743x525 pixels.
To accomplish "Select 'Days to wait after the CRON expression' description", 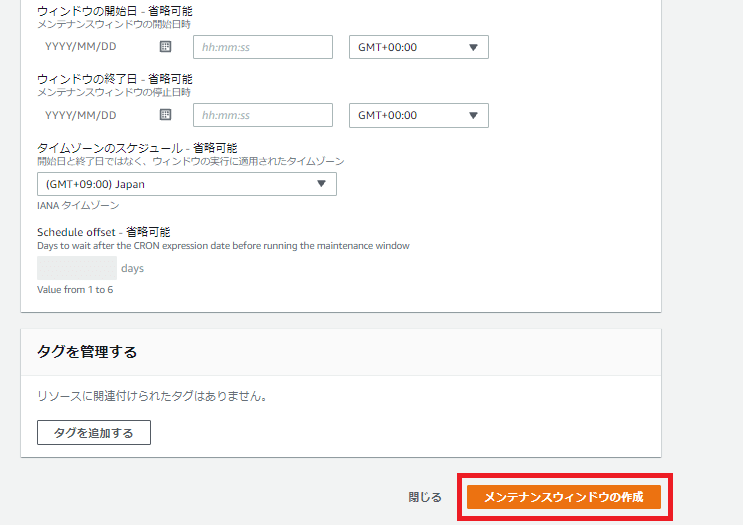I will point(223,245).
